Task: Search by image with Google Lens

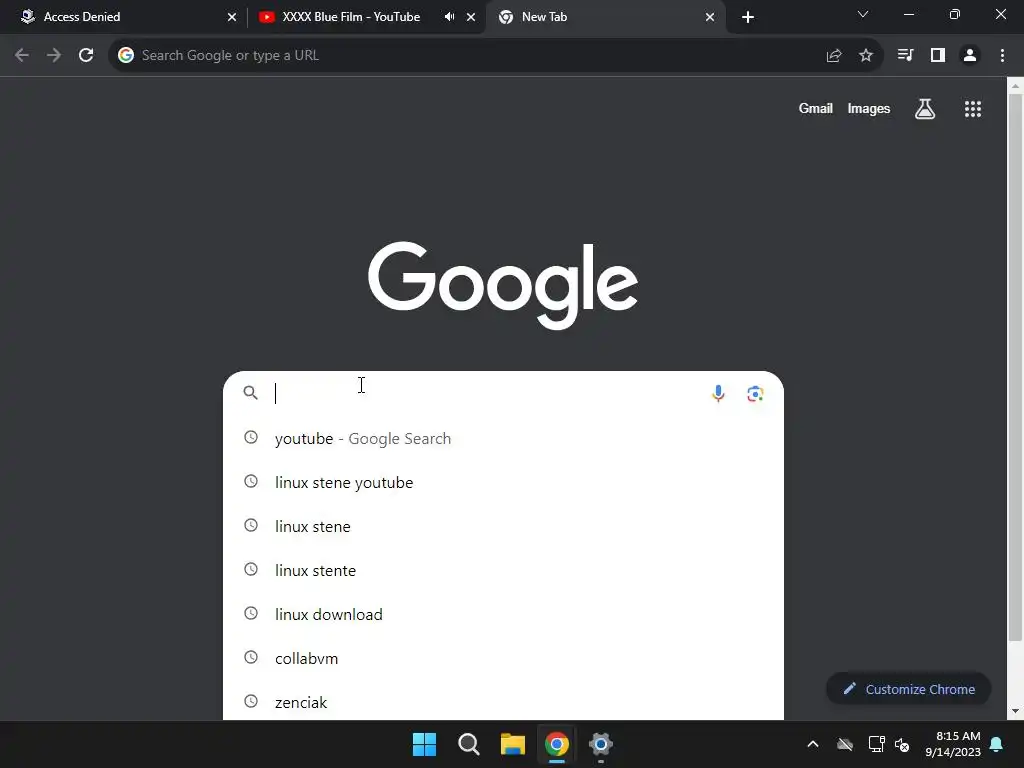Action: coord(756,393)
